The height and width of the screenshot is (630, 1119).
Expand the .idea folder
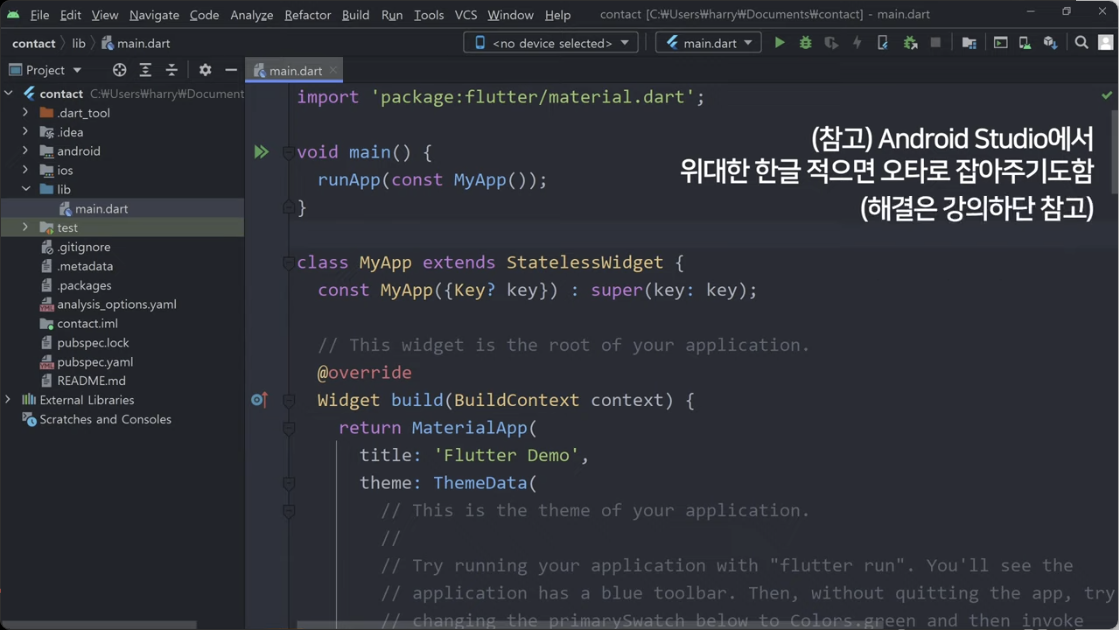pos(26,132)
